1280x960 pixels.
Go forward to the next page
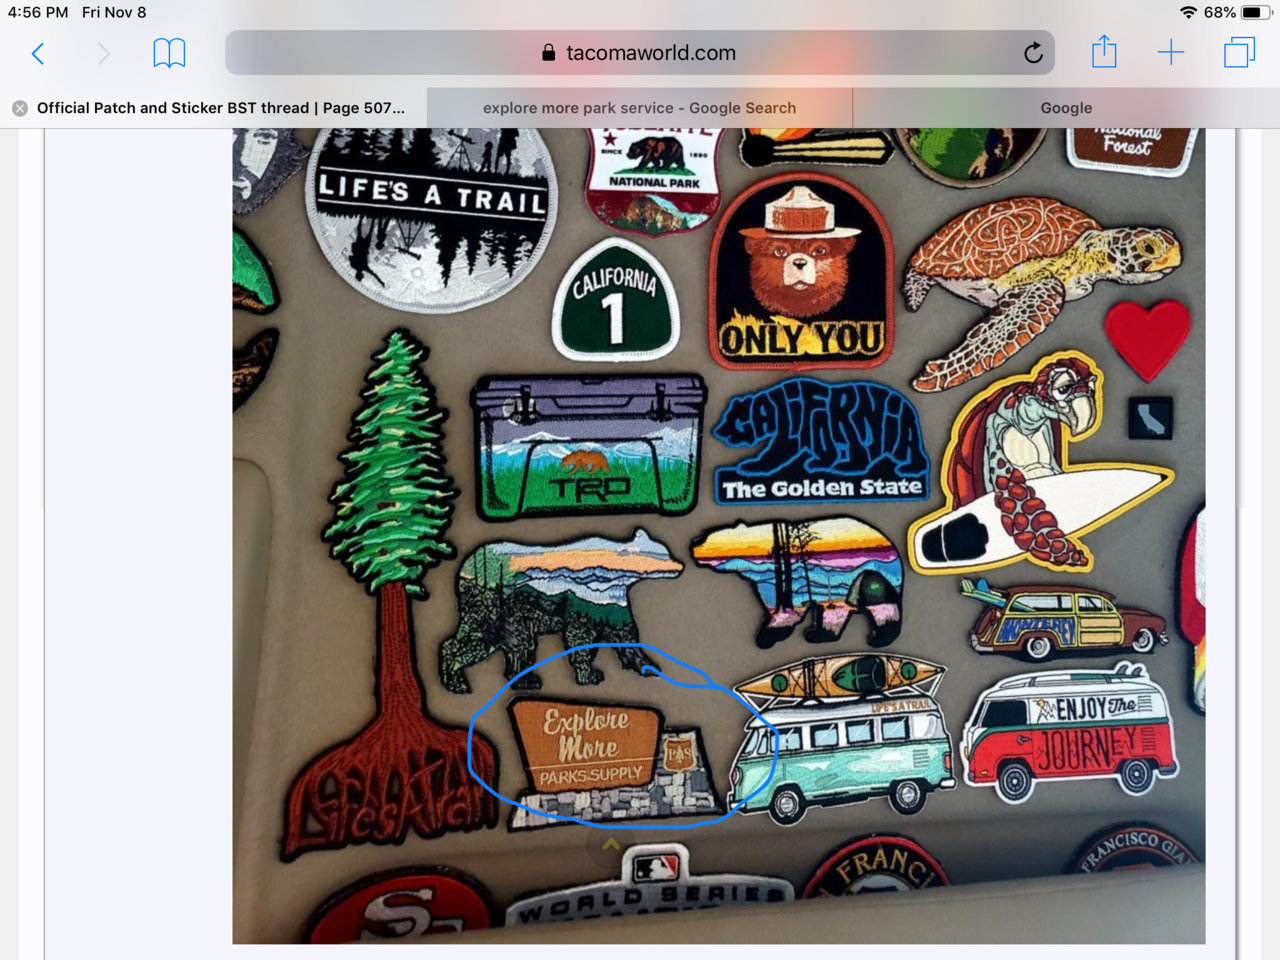[x=103, y=53]
